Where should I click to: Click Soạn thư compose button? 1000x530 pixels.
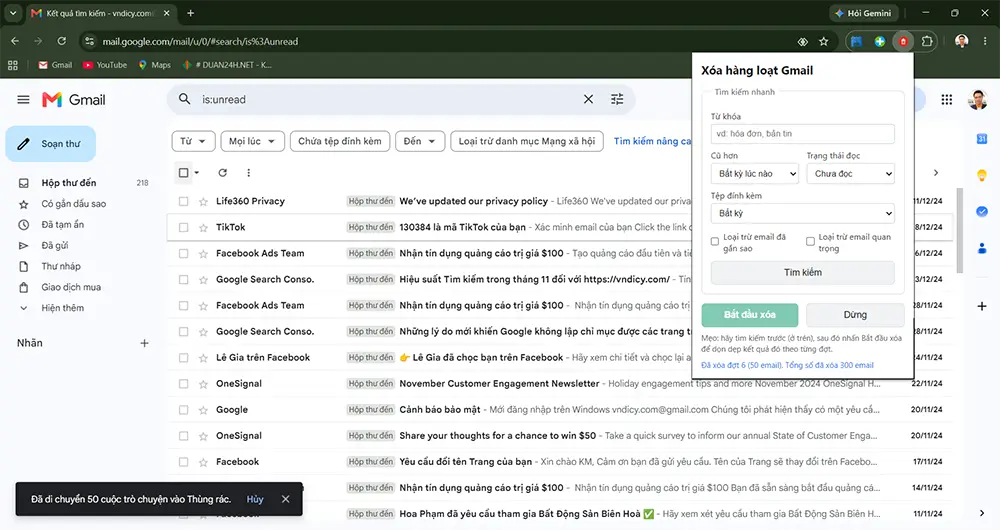coord(50,144)
